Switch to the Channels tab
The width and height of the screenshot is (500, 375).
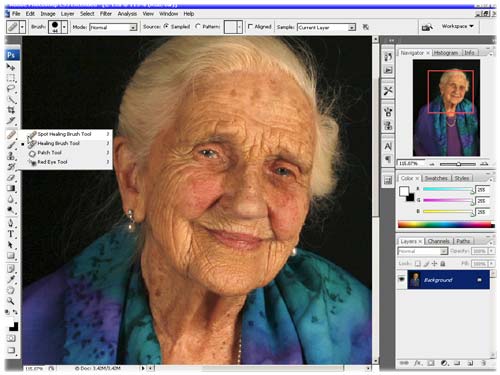coord(438,241)
